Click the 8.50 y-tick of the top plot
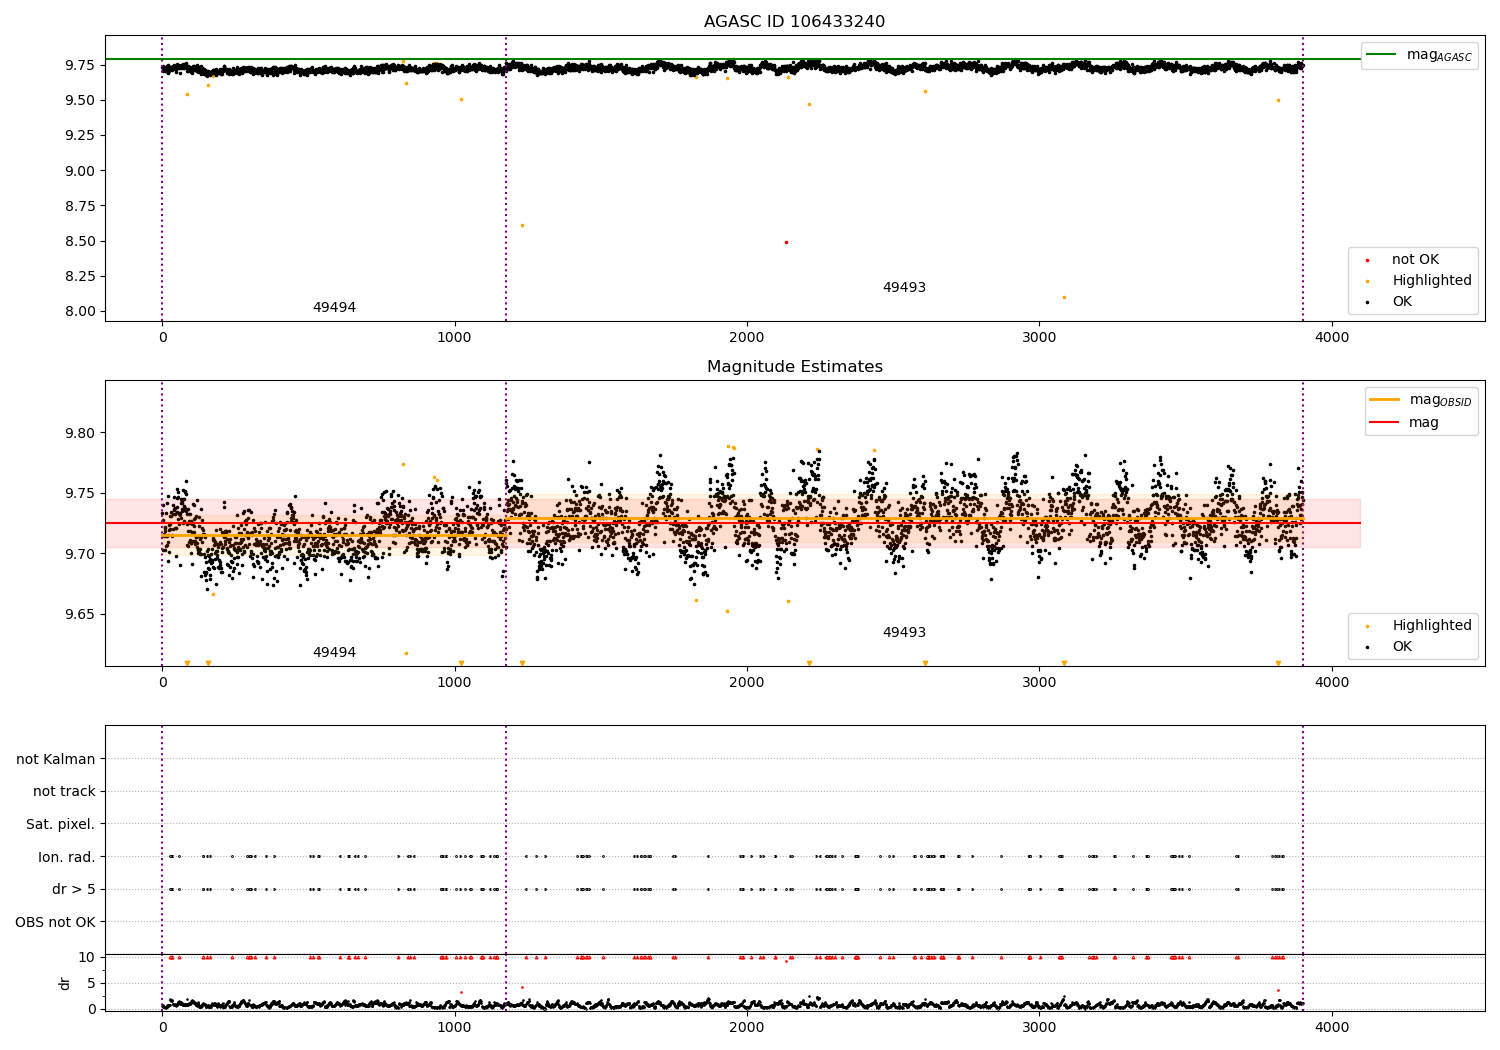Screen dimensions: 1500x1050 [x=80, y=241]
